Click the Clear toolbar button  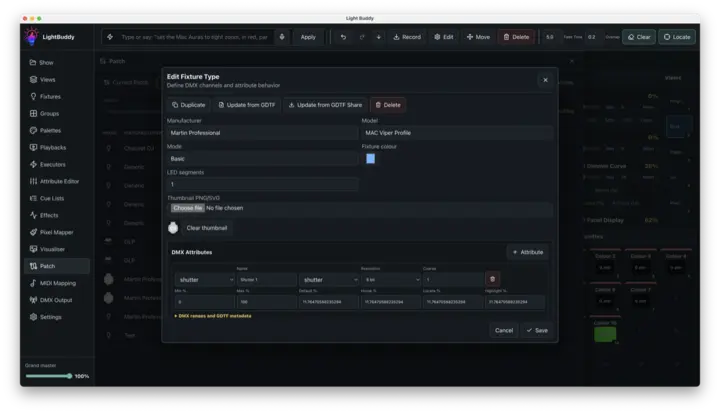639,37
